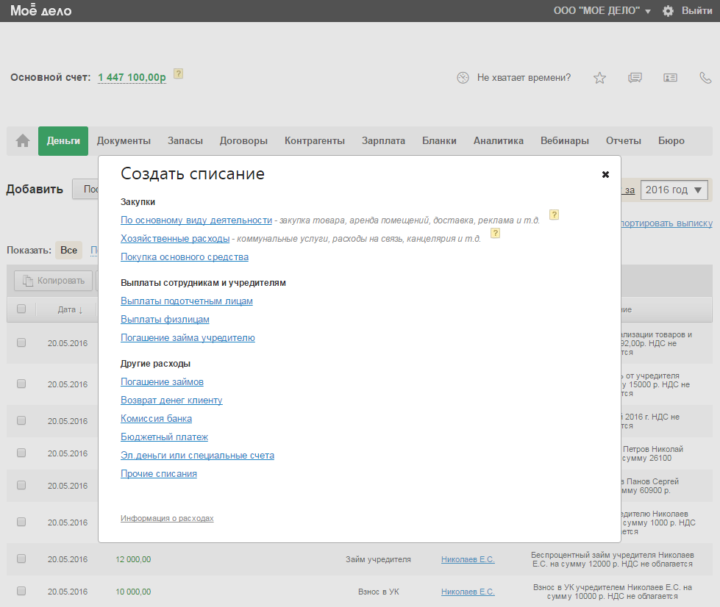This screenshot has height=607, width=720.
Task: Check the row checkbox for 10 000,00 entry
Action: (21, 590)
